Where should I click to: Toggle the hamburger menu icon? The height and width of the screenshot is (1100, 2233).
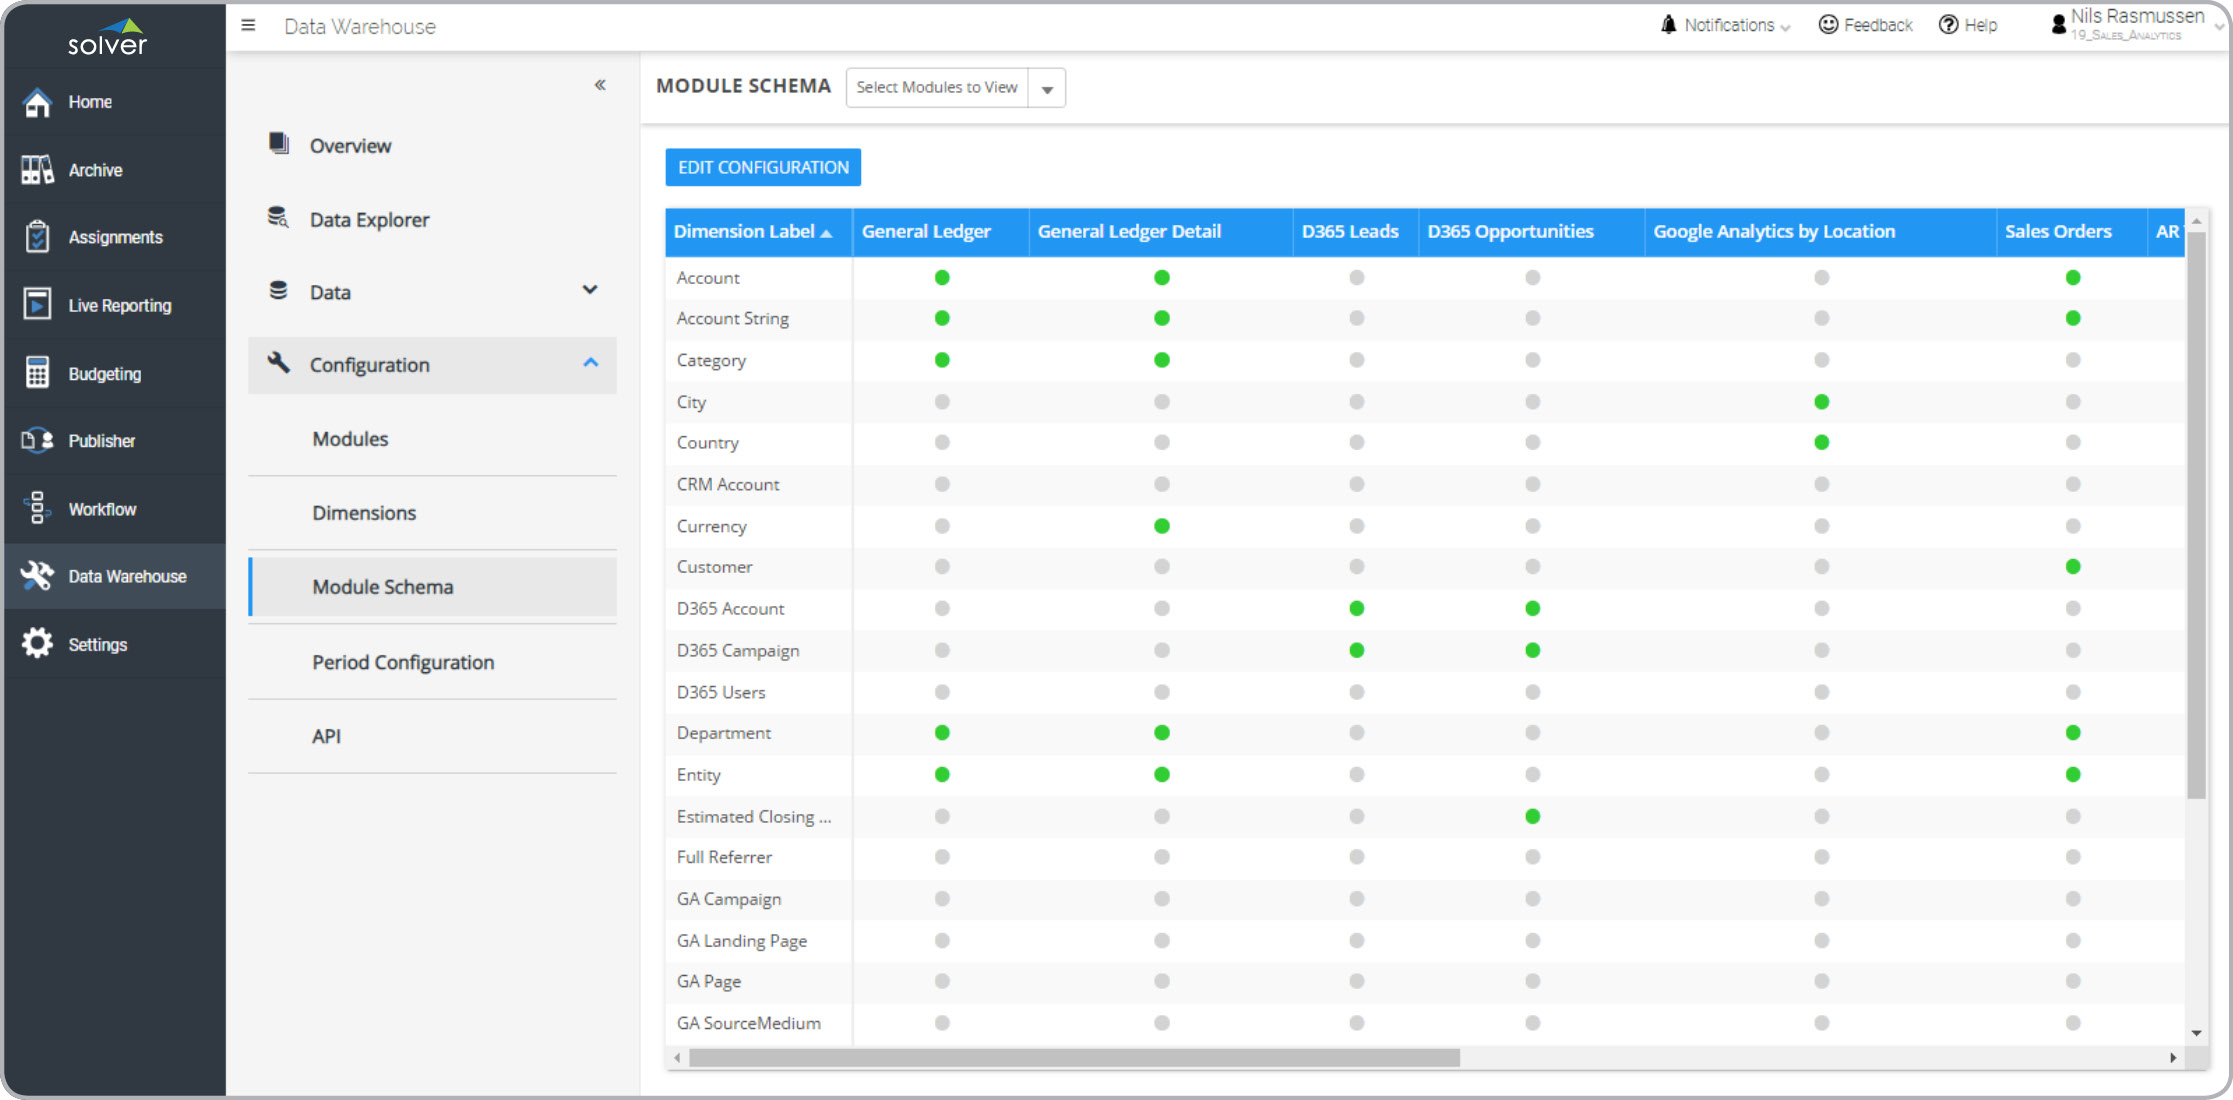click(x=248, y=26)
